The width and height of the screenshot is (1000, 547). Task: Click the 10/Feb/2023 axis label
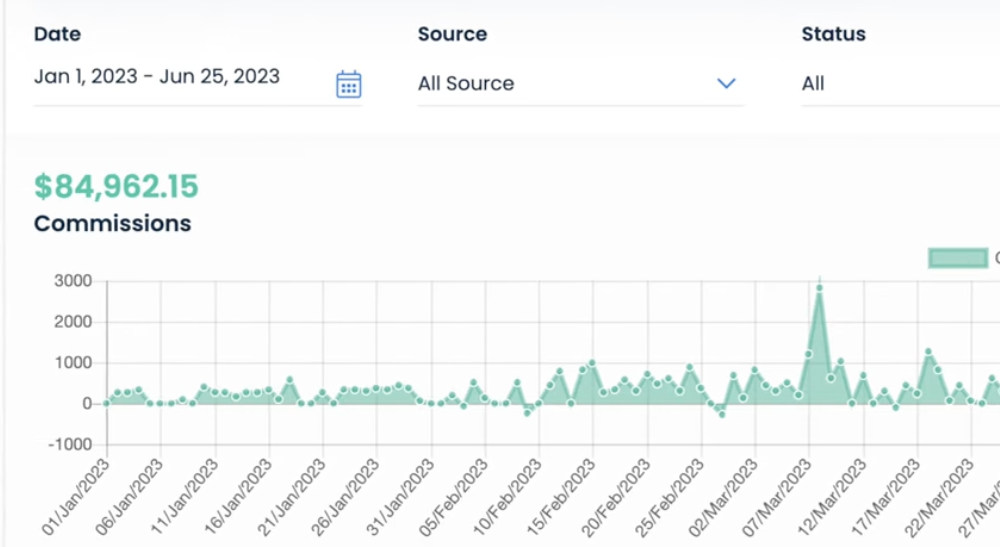508,497
